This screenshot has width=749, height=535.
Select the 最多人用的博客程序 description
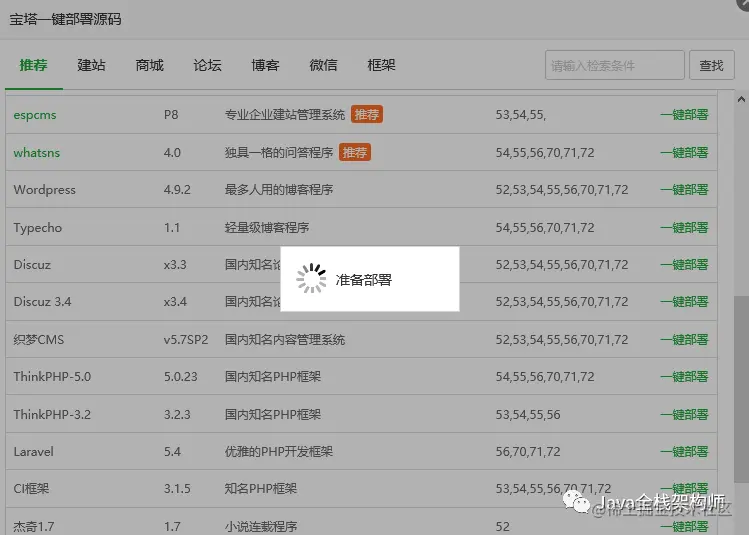click(x=279, y=190)
